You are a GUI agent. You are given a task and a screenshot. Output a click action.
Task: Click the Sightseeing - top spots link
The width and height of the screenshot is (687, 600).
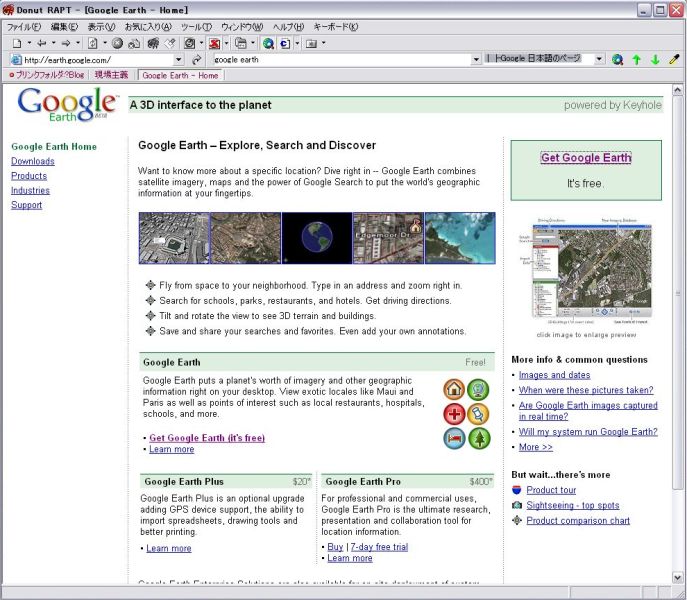573,505
